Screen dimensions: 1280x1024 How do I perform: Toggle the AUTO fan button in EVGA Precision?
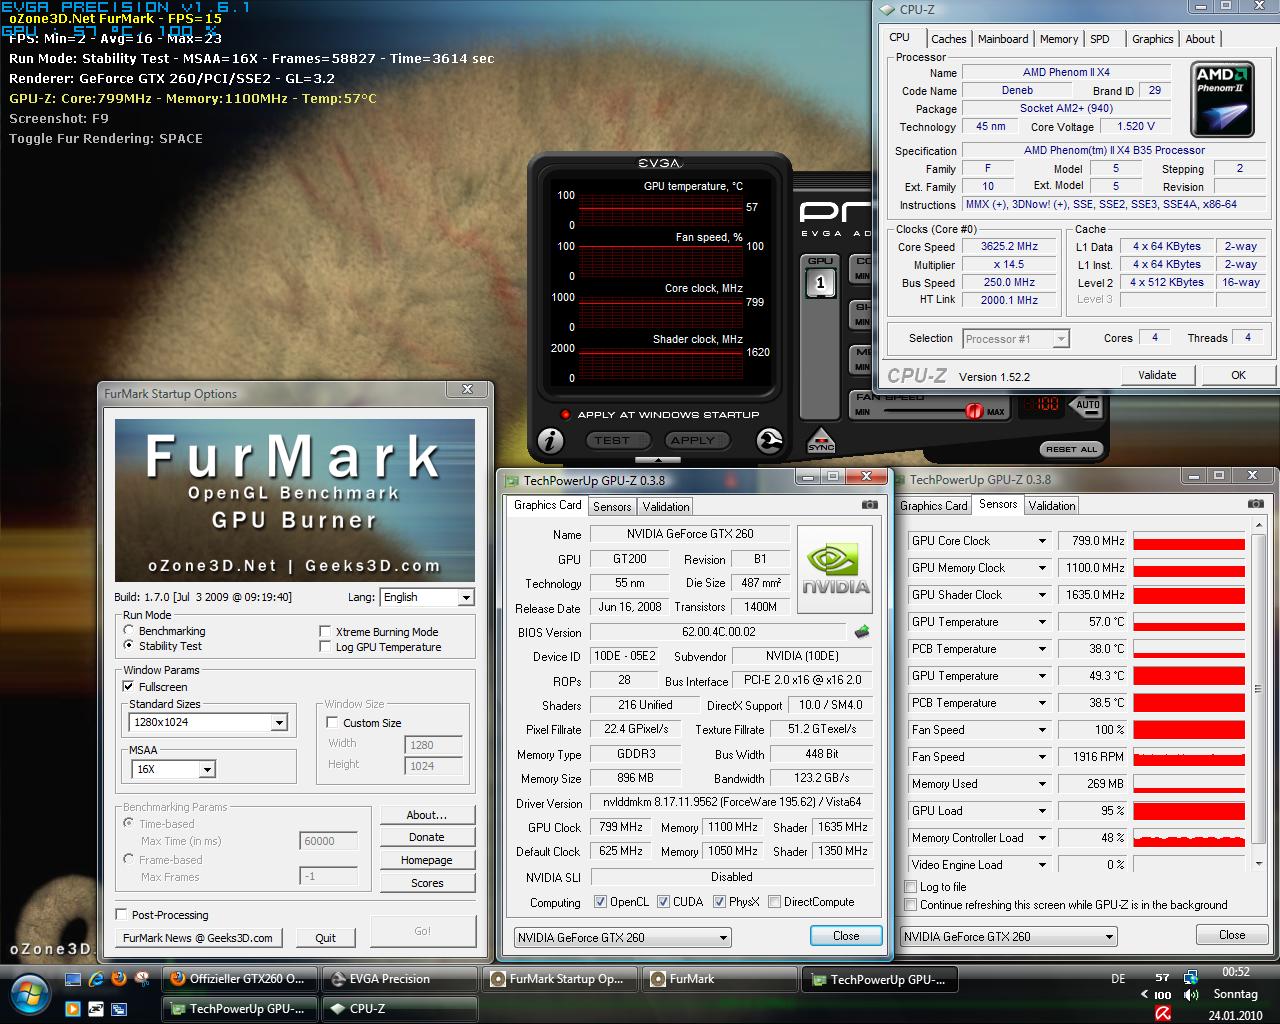[1087, 405]
